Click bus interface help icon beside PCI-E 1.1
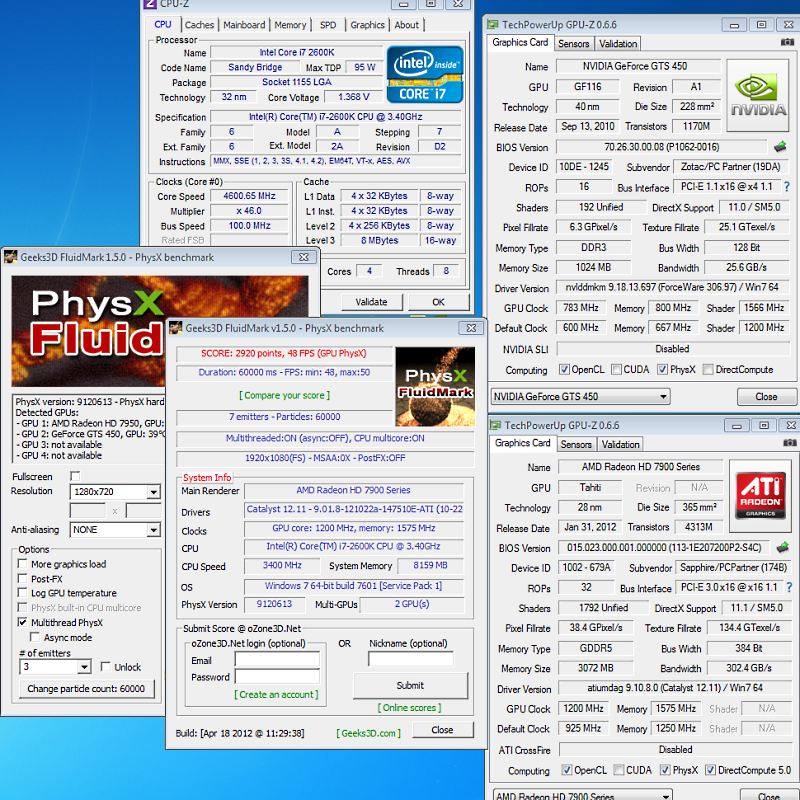800x800 pixels. [x=787, y=187]
